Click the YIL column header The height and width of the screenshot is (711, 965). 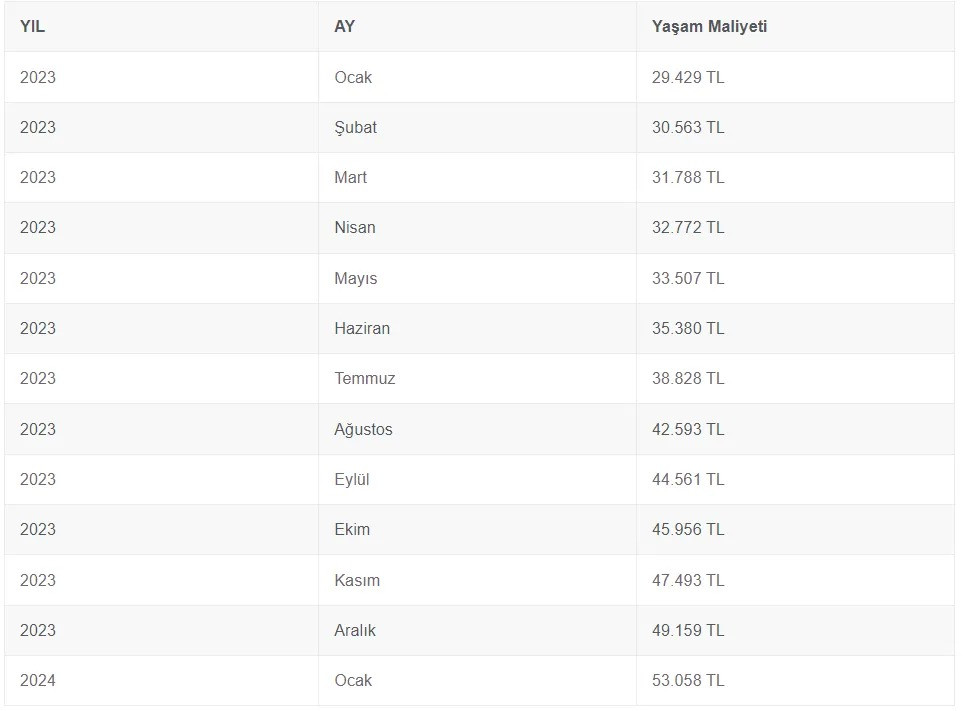click(32, 26)
